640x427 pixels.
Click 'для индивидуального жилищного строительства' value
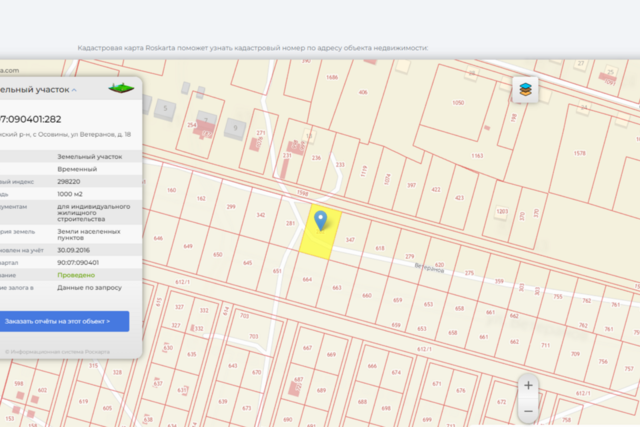(93, 213)
